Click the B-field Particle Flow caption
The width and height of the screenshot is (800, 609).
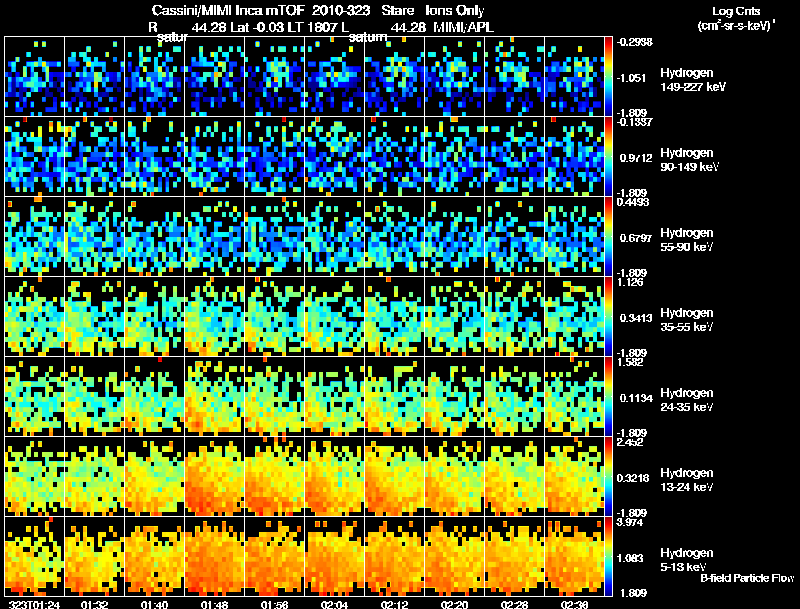click(747, 578)
